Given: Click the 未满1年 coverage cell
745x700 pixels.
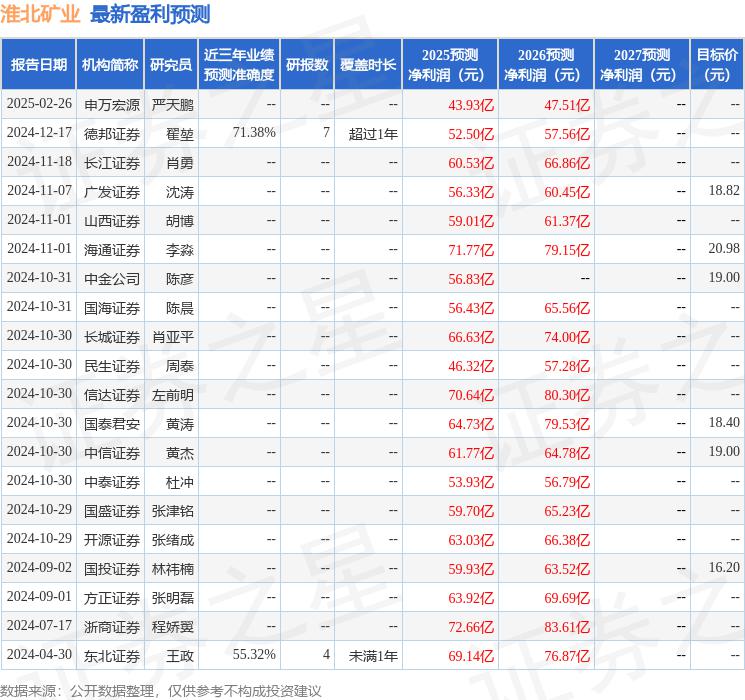Looking at the screenshot, I should [x=373, y=656].
